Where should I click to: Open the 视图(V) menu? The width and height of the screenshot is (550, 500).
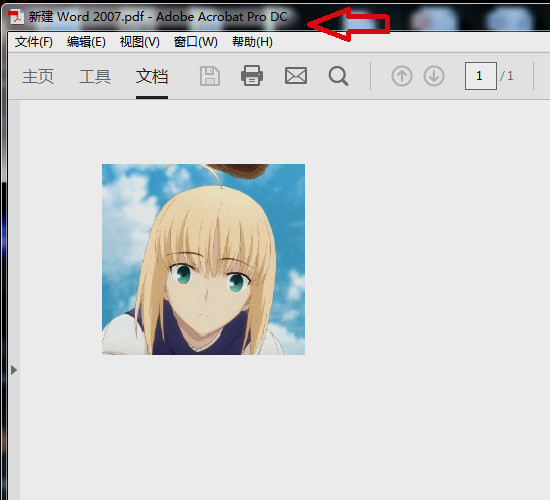(x=140, y=42)
